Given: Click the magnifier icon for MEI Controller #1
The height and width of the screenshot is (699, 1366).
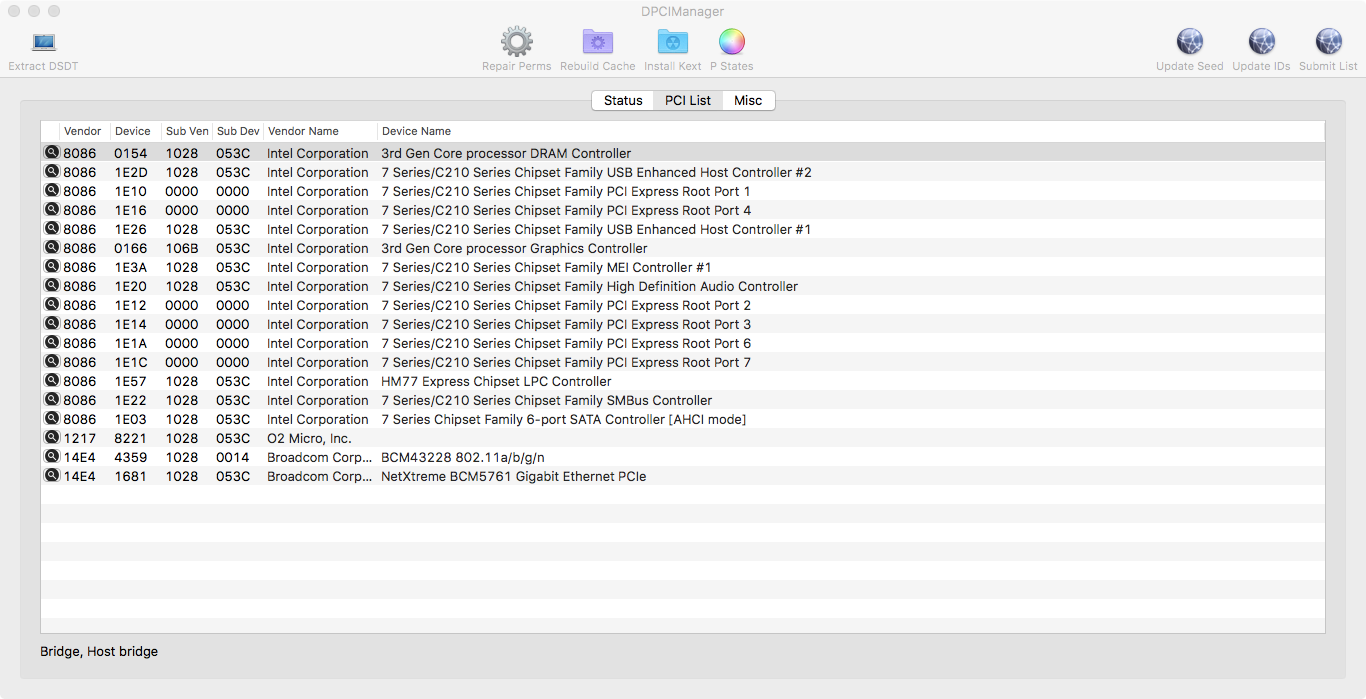Looking at the screenshot, I should pyautogui.click(x=52, y=266).
